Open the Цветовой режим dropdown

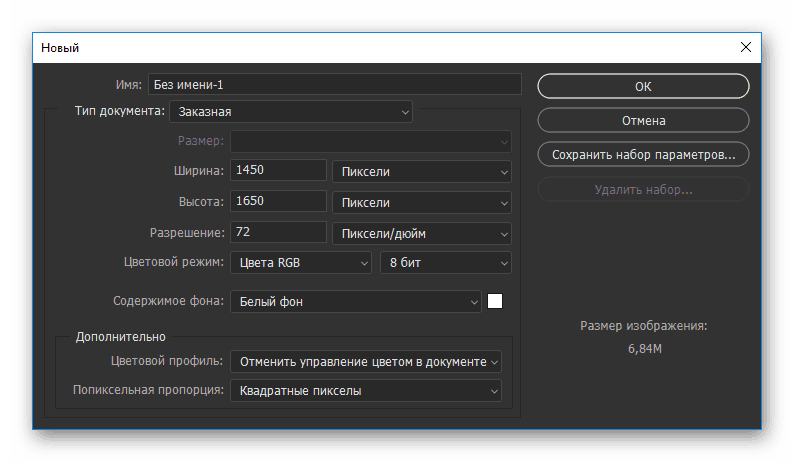[301, 263]
